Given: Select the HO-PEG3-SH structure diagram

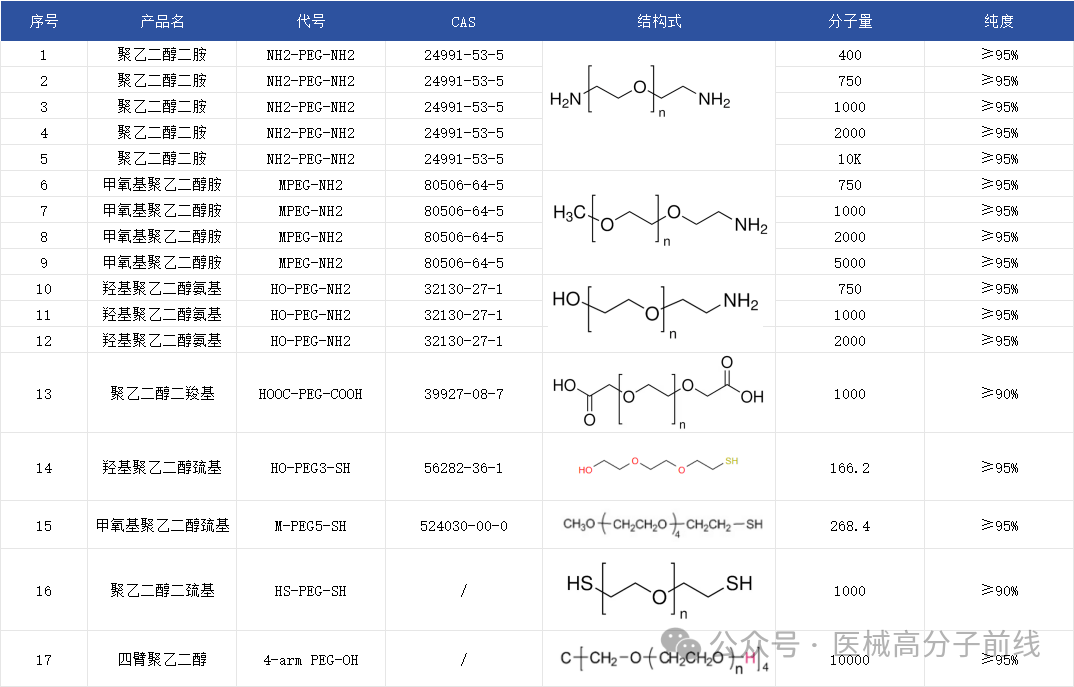Looking at the screenshot, I should (x=658, y=466).
